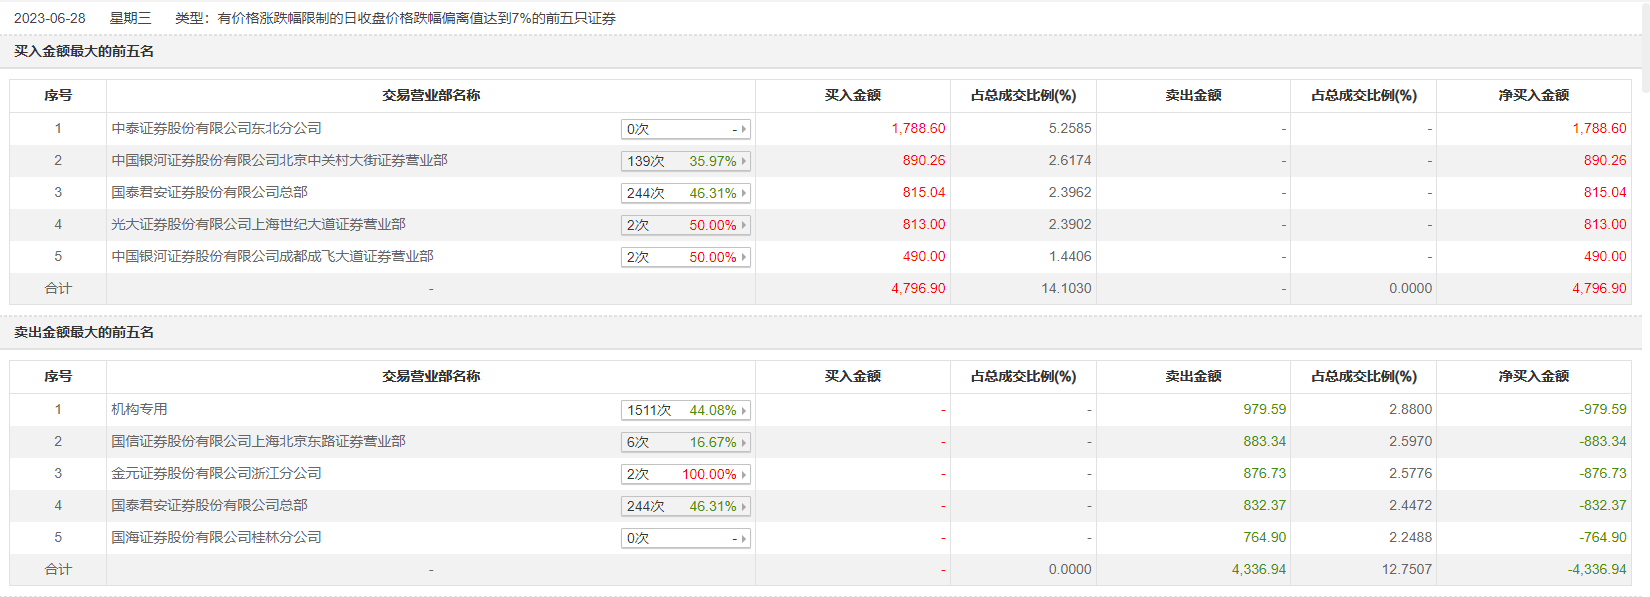Click arrow icon beside 中泰证券 0次 box
Screen dimensions: 1650x597
pos(744,129)
